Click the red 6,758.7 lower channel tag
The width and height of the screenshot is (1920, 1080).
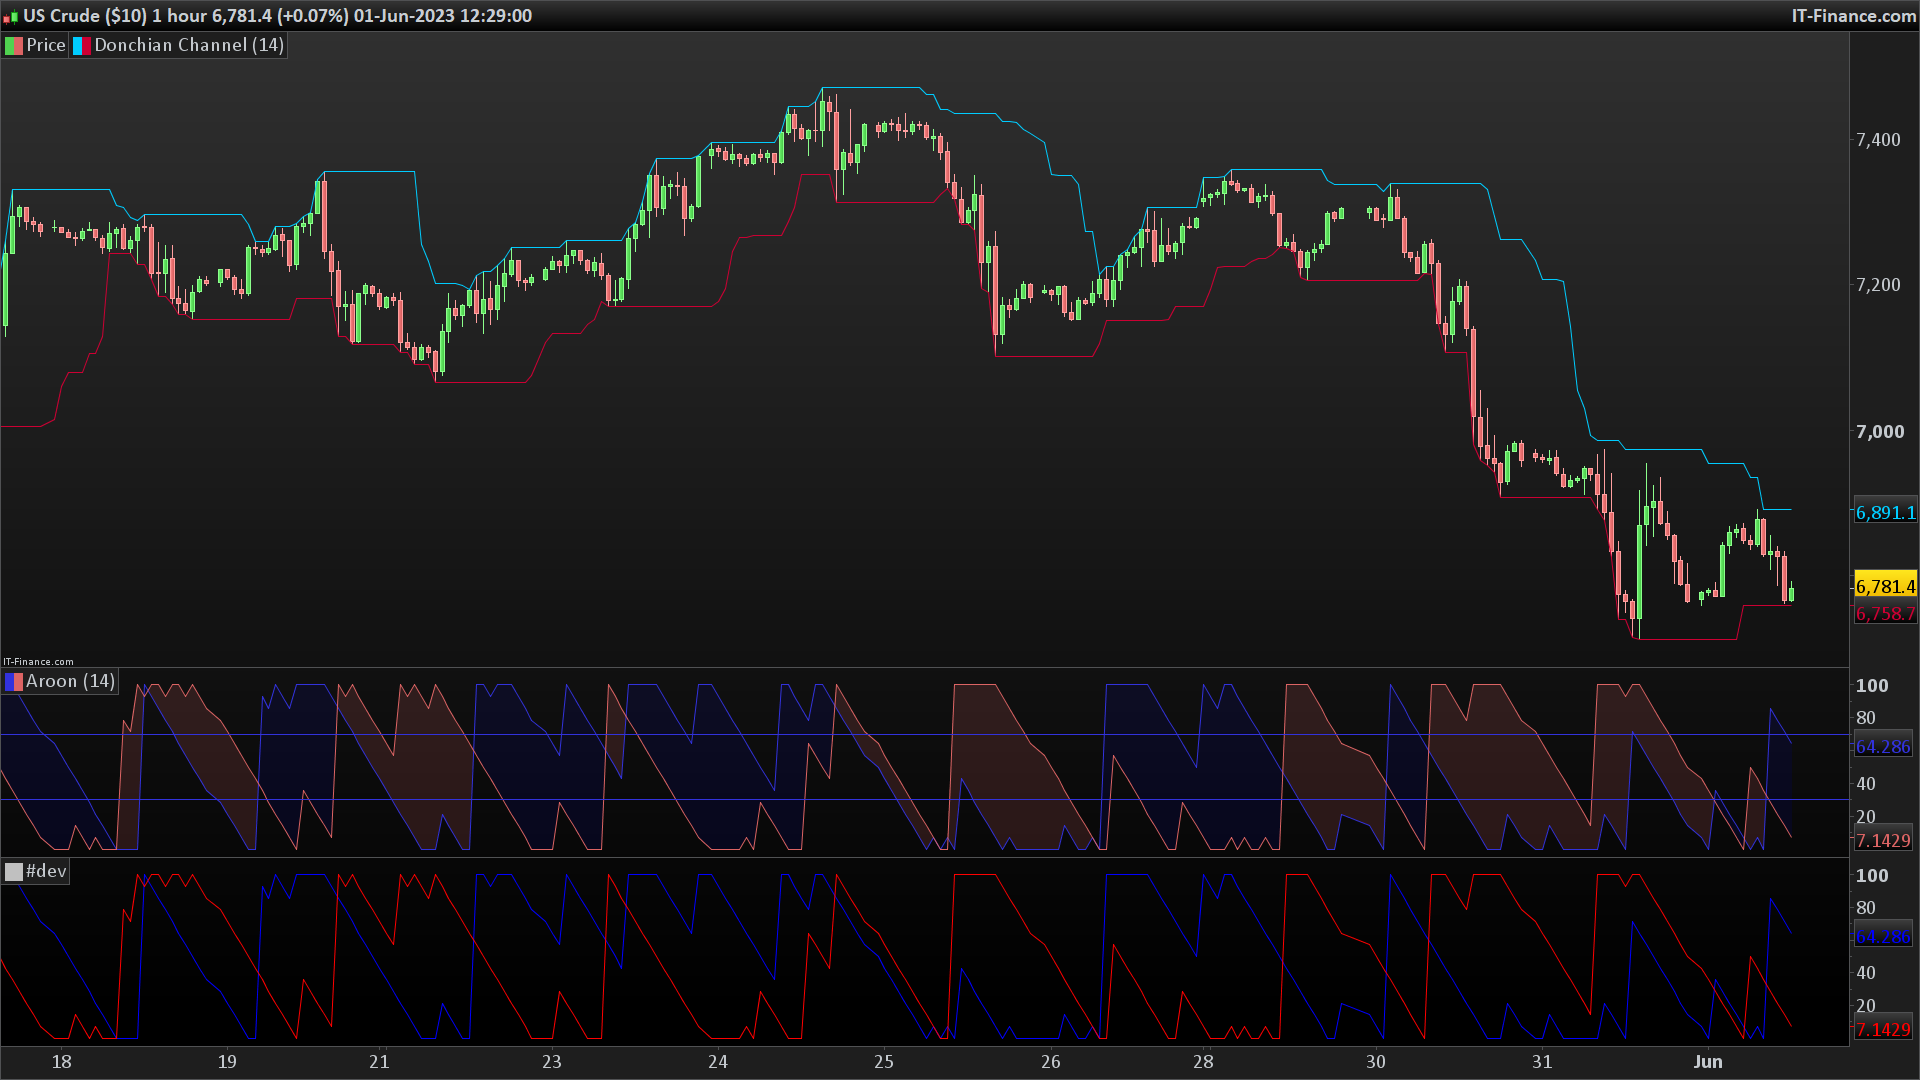pyautogui.click(x=1885, y=614)
